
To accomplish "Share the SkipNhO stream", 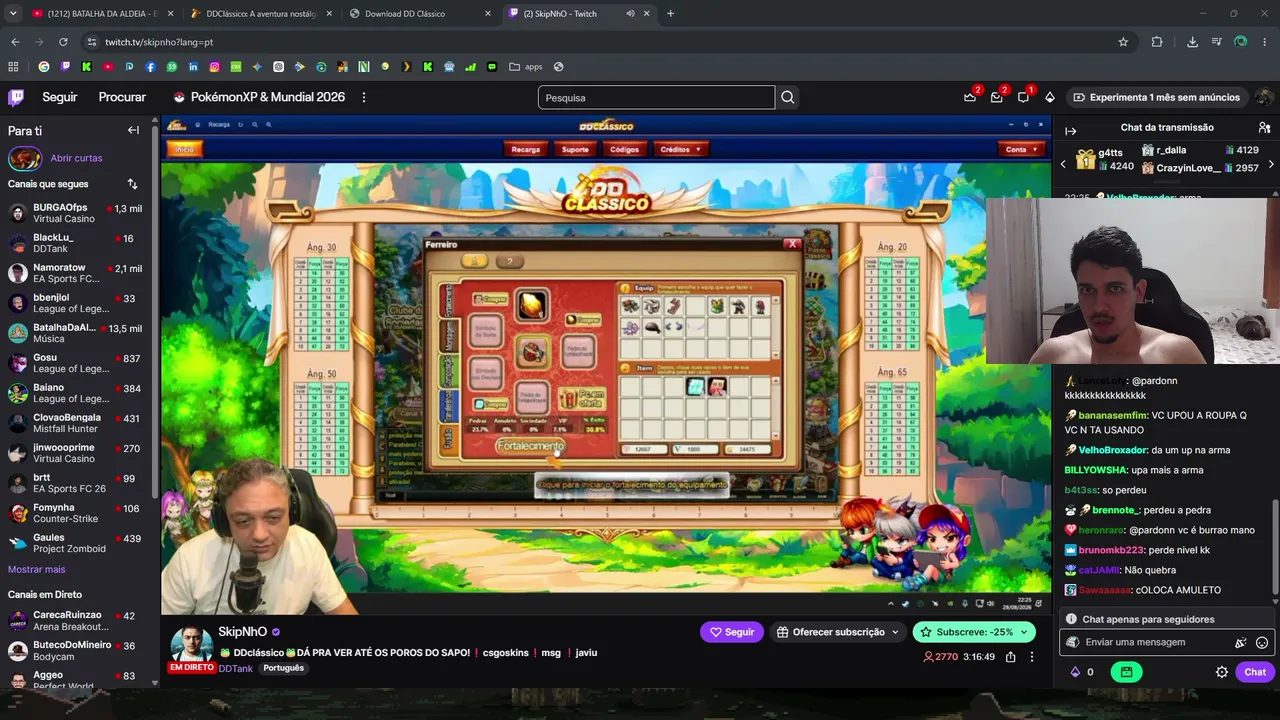I will (x=1011, y=657).
